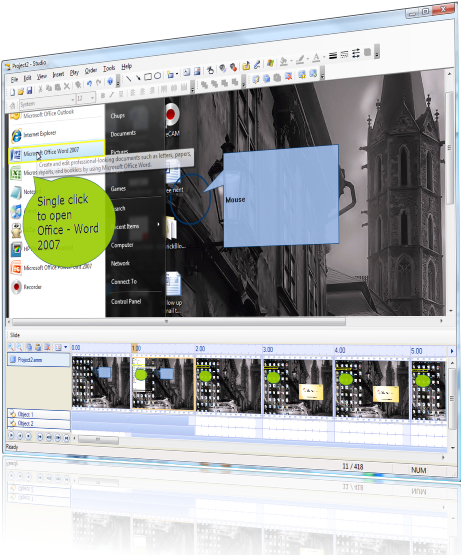
Task: Select the Object 1 timeline row
Action: (39, 414)
